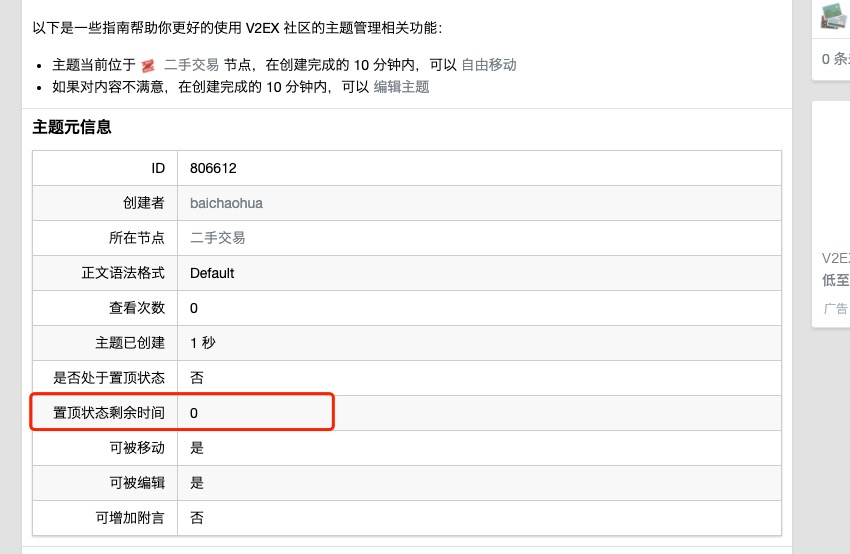Click the avatar thumbnail in the right sidebar
The image size is (850, 554).
pyautogui.click(x=835, y=16)
